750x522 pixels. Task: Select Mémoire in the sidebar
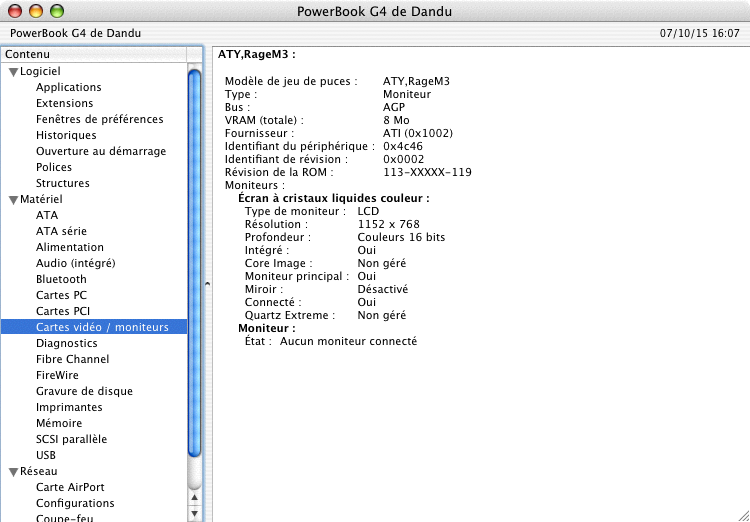(x=59, y=423)
